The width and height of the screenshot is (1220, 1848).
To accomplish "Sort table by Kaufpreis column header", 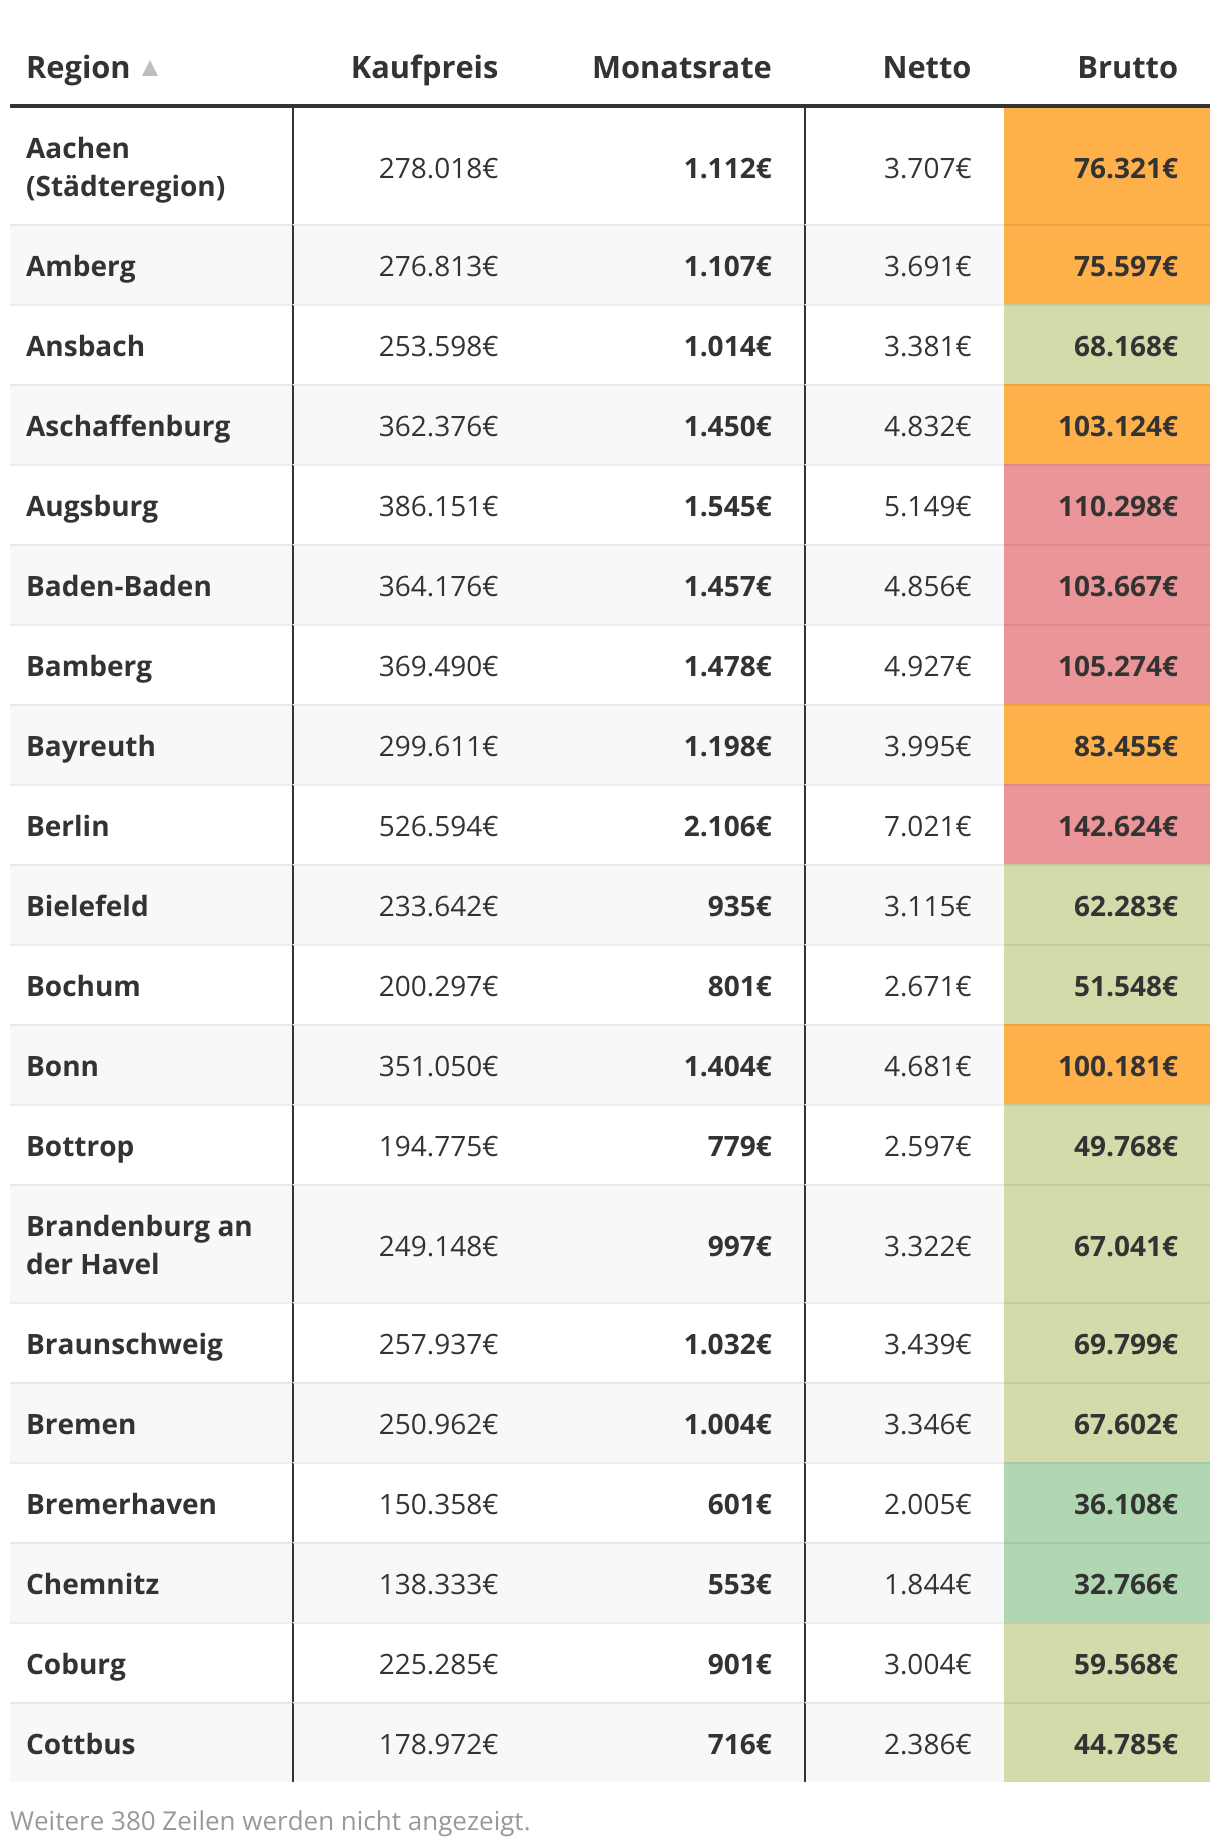I will coord(424,67).
